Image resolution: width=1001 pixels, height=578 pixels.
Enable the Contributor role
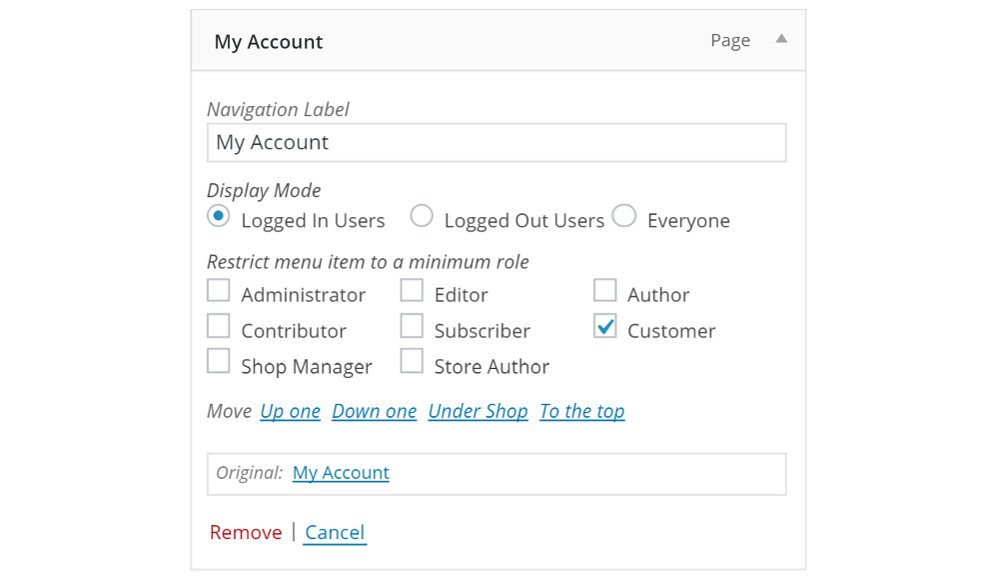218,326
